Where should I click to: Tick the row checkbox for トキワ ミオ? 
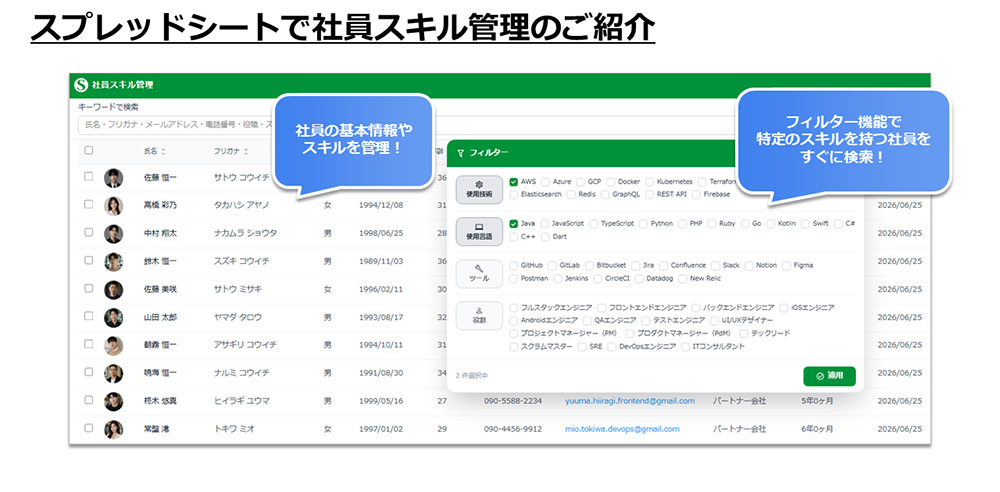(x=89, y=428)
